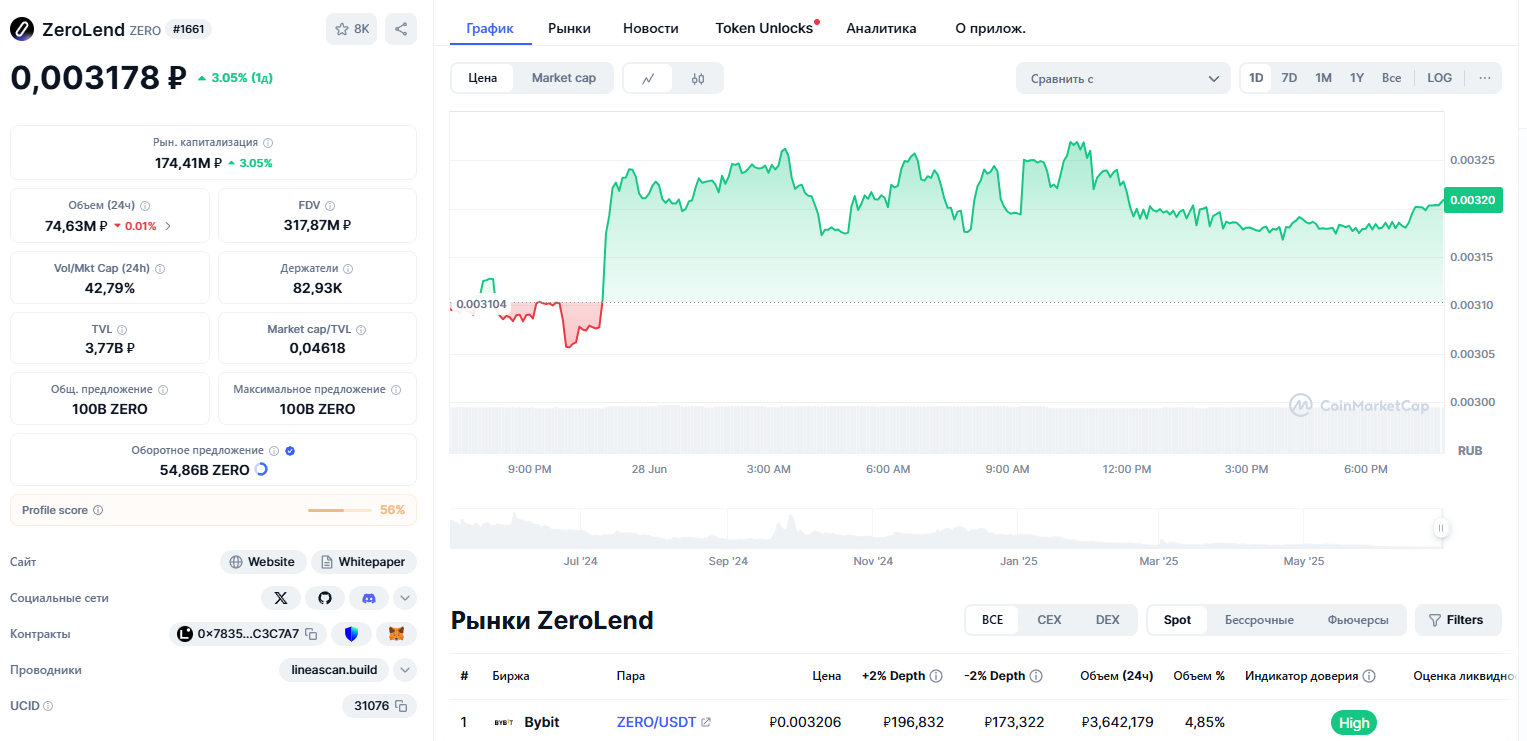This screenshot has width=1527, height=741.
Task: Copy the UCID 31076 value
Action: 401,706
